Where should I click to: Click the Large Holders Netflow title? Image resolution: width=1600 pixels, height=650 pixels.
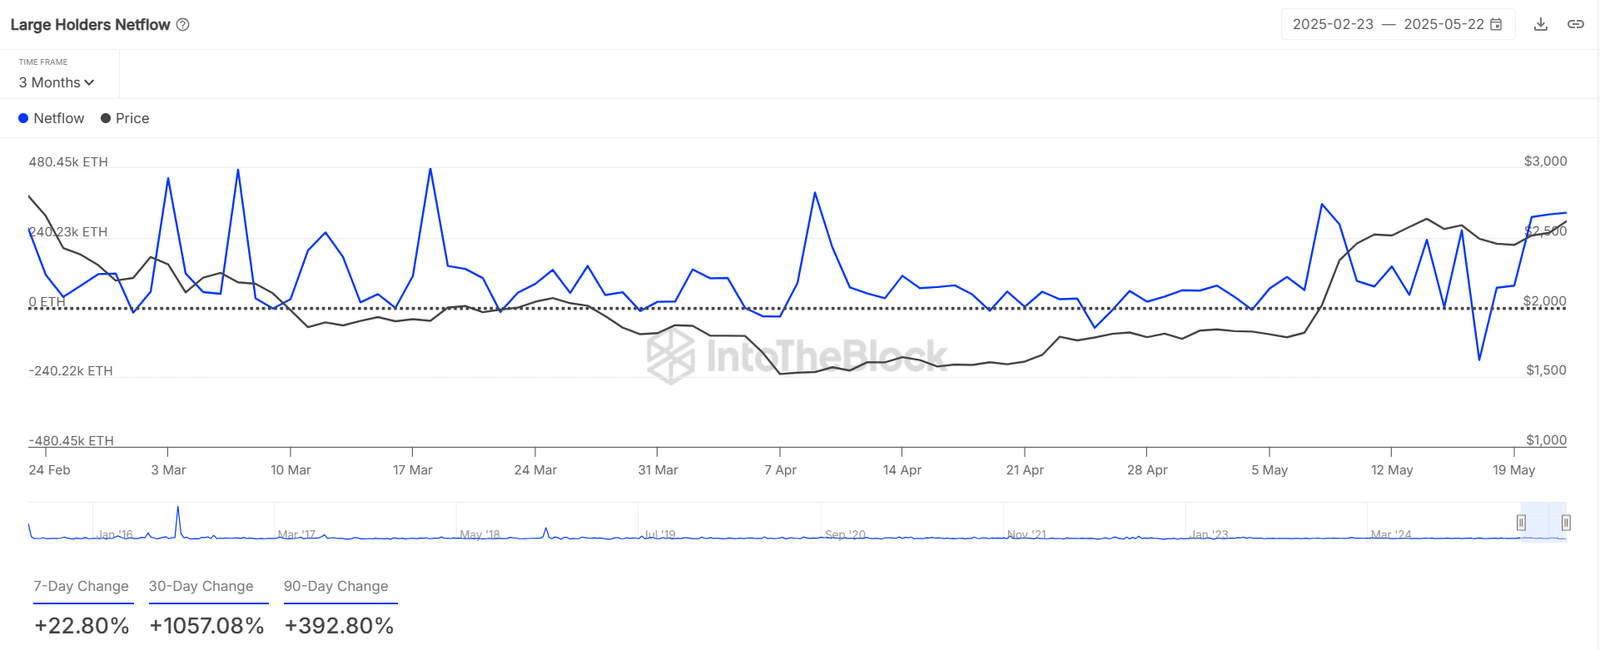click(x=90, y=25)
